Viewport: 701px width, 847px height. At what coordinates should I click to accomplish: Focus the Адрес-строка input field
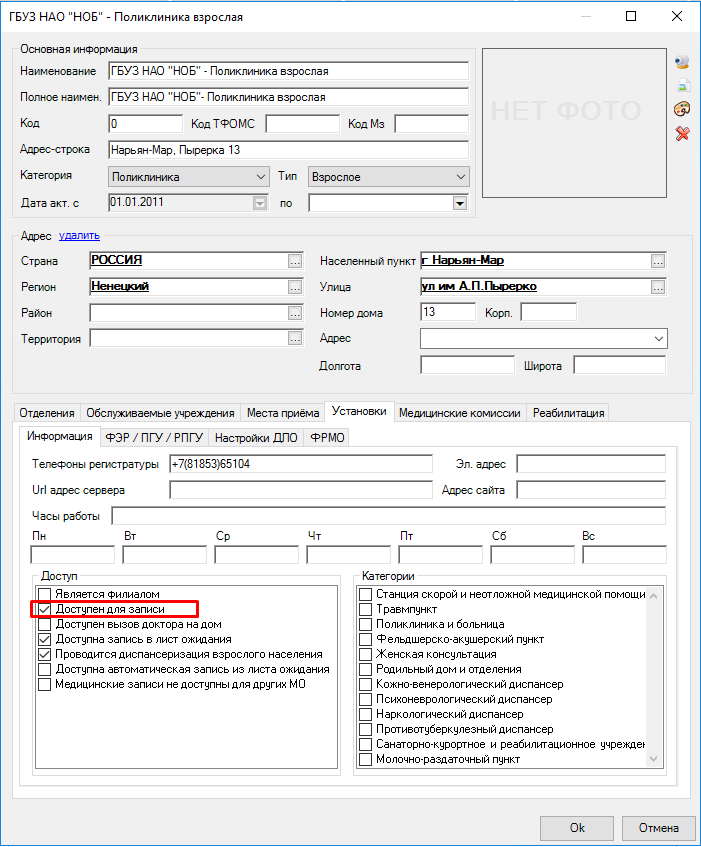[288, 150]
